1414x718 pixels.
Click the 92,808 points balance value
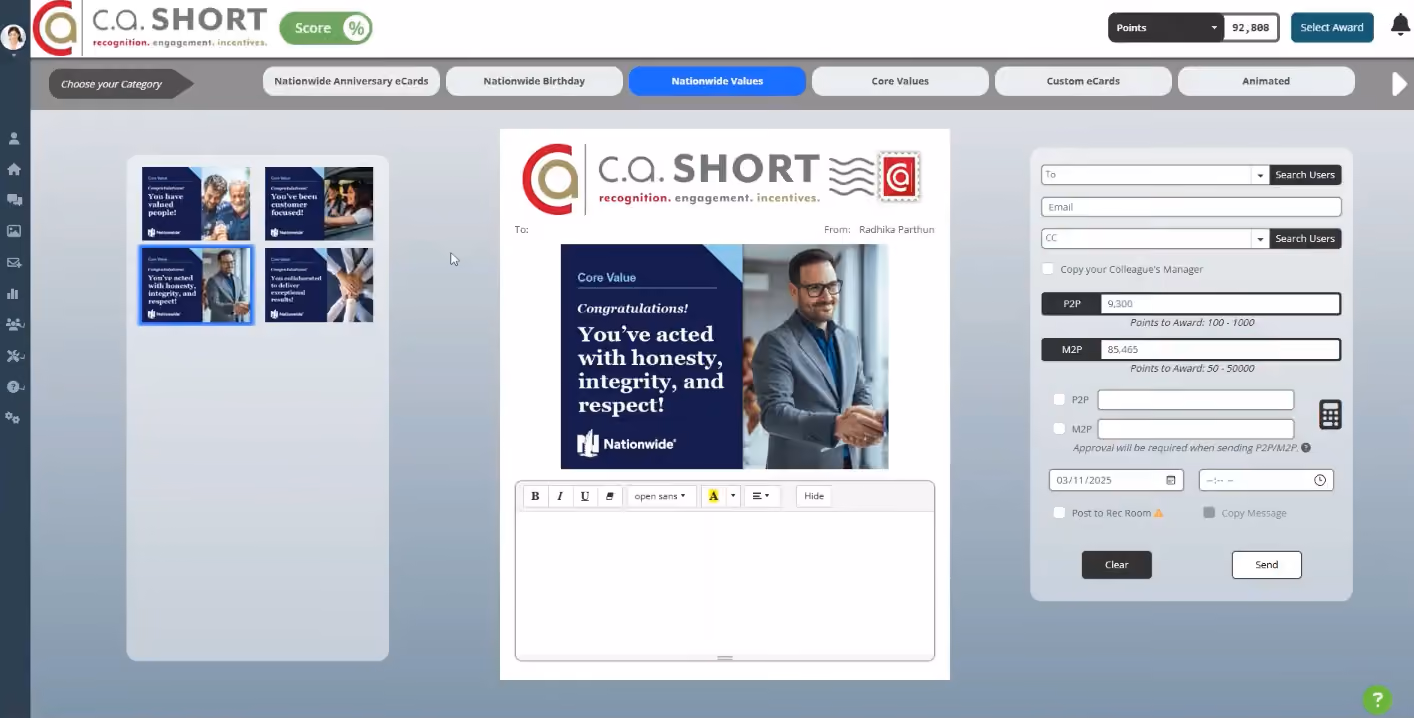[x=1251, y=28]
